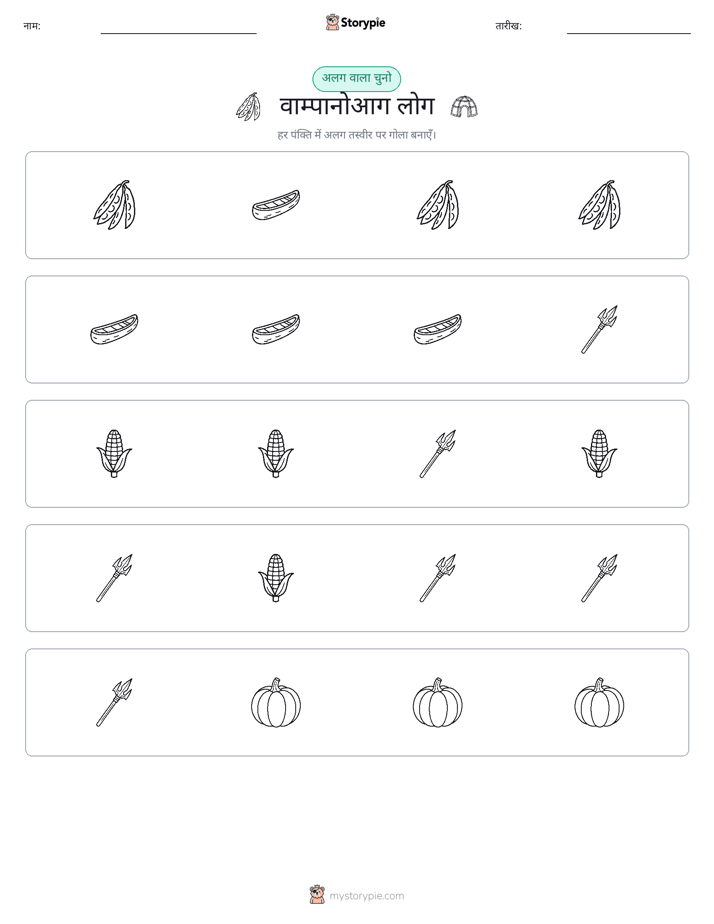This screenshot has height=924, width=714.
Task: Select the first bean pod in row one
Action: point(114,205)
